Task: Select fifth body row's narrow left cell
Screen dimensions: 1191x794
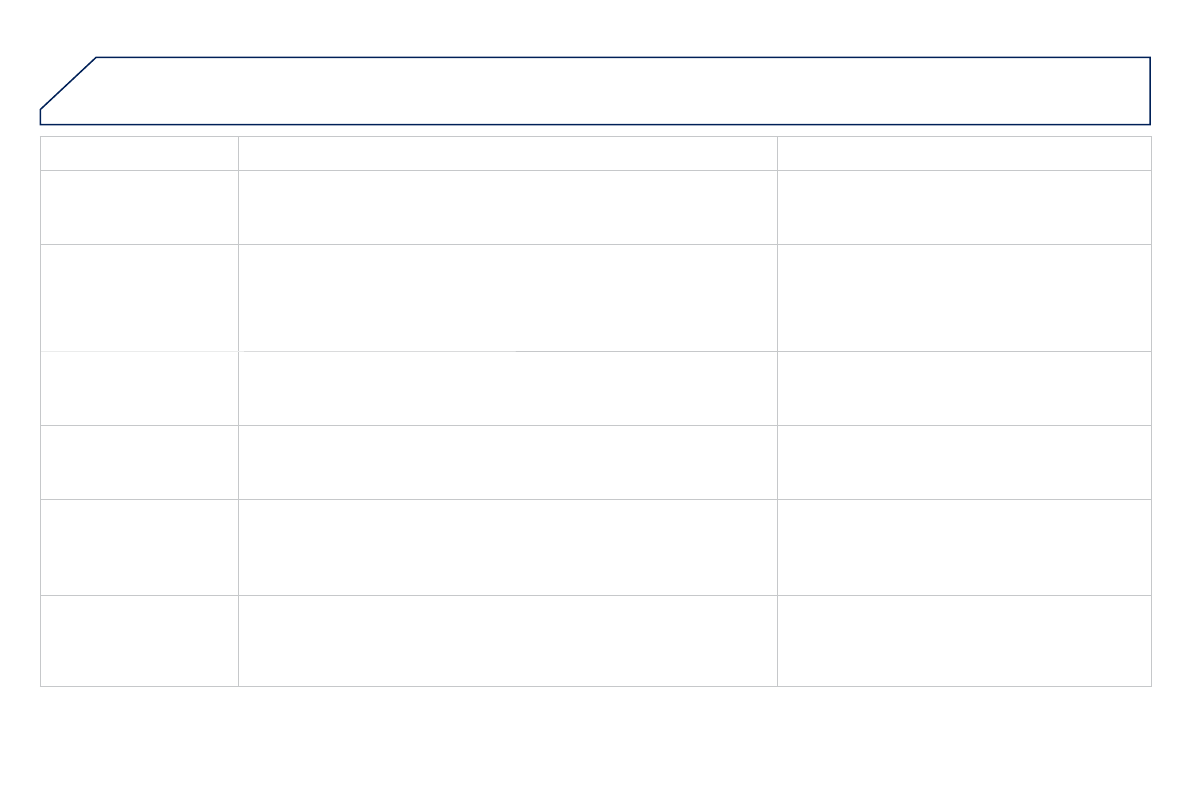Action: point(139,547)
